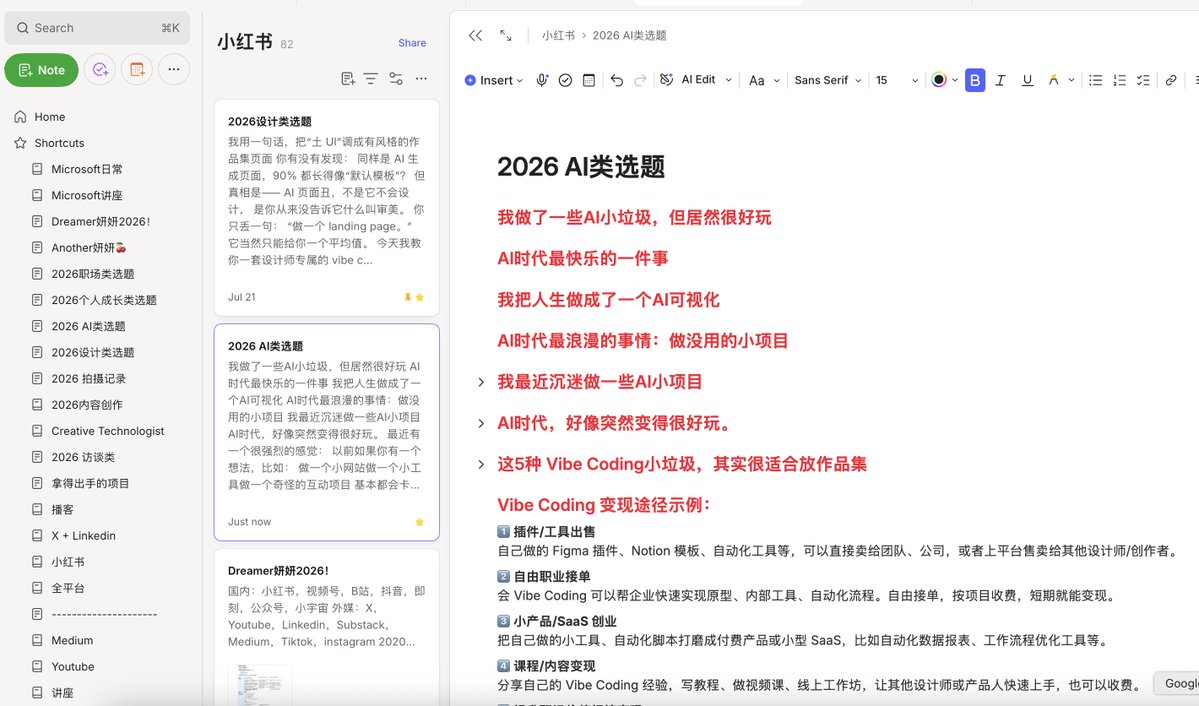Viewport: 1199px width, 706px height.
Task: Toggle bold formatting button
Action: [x=975, y=80]
